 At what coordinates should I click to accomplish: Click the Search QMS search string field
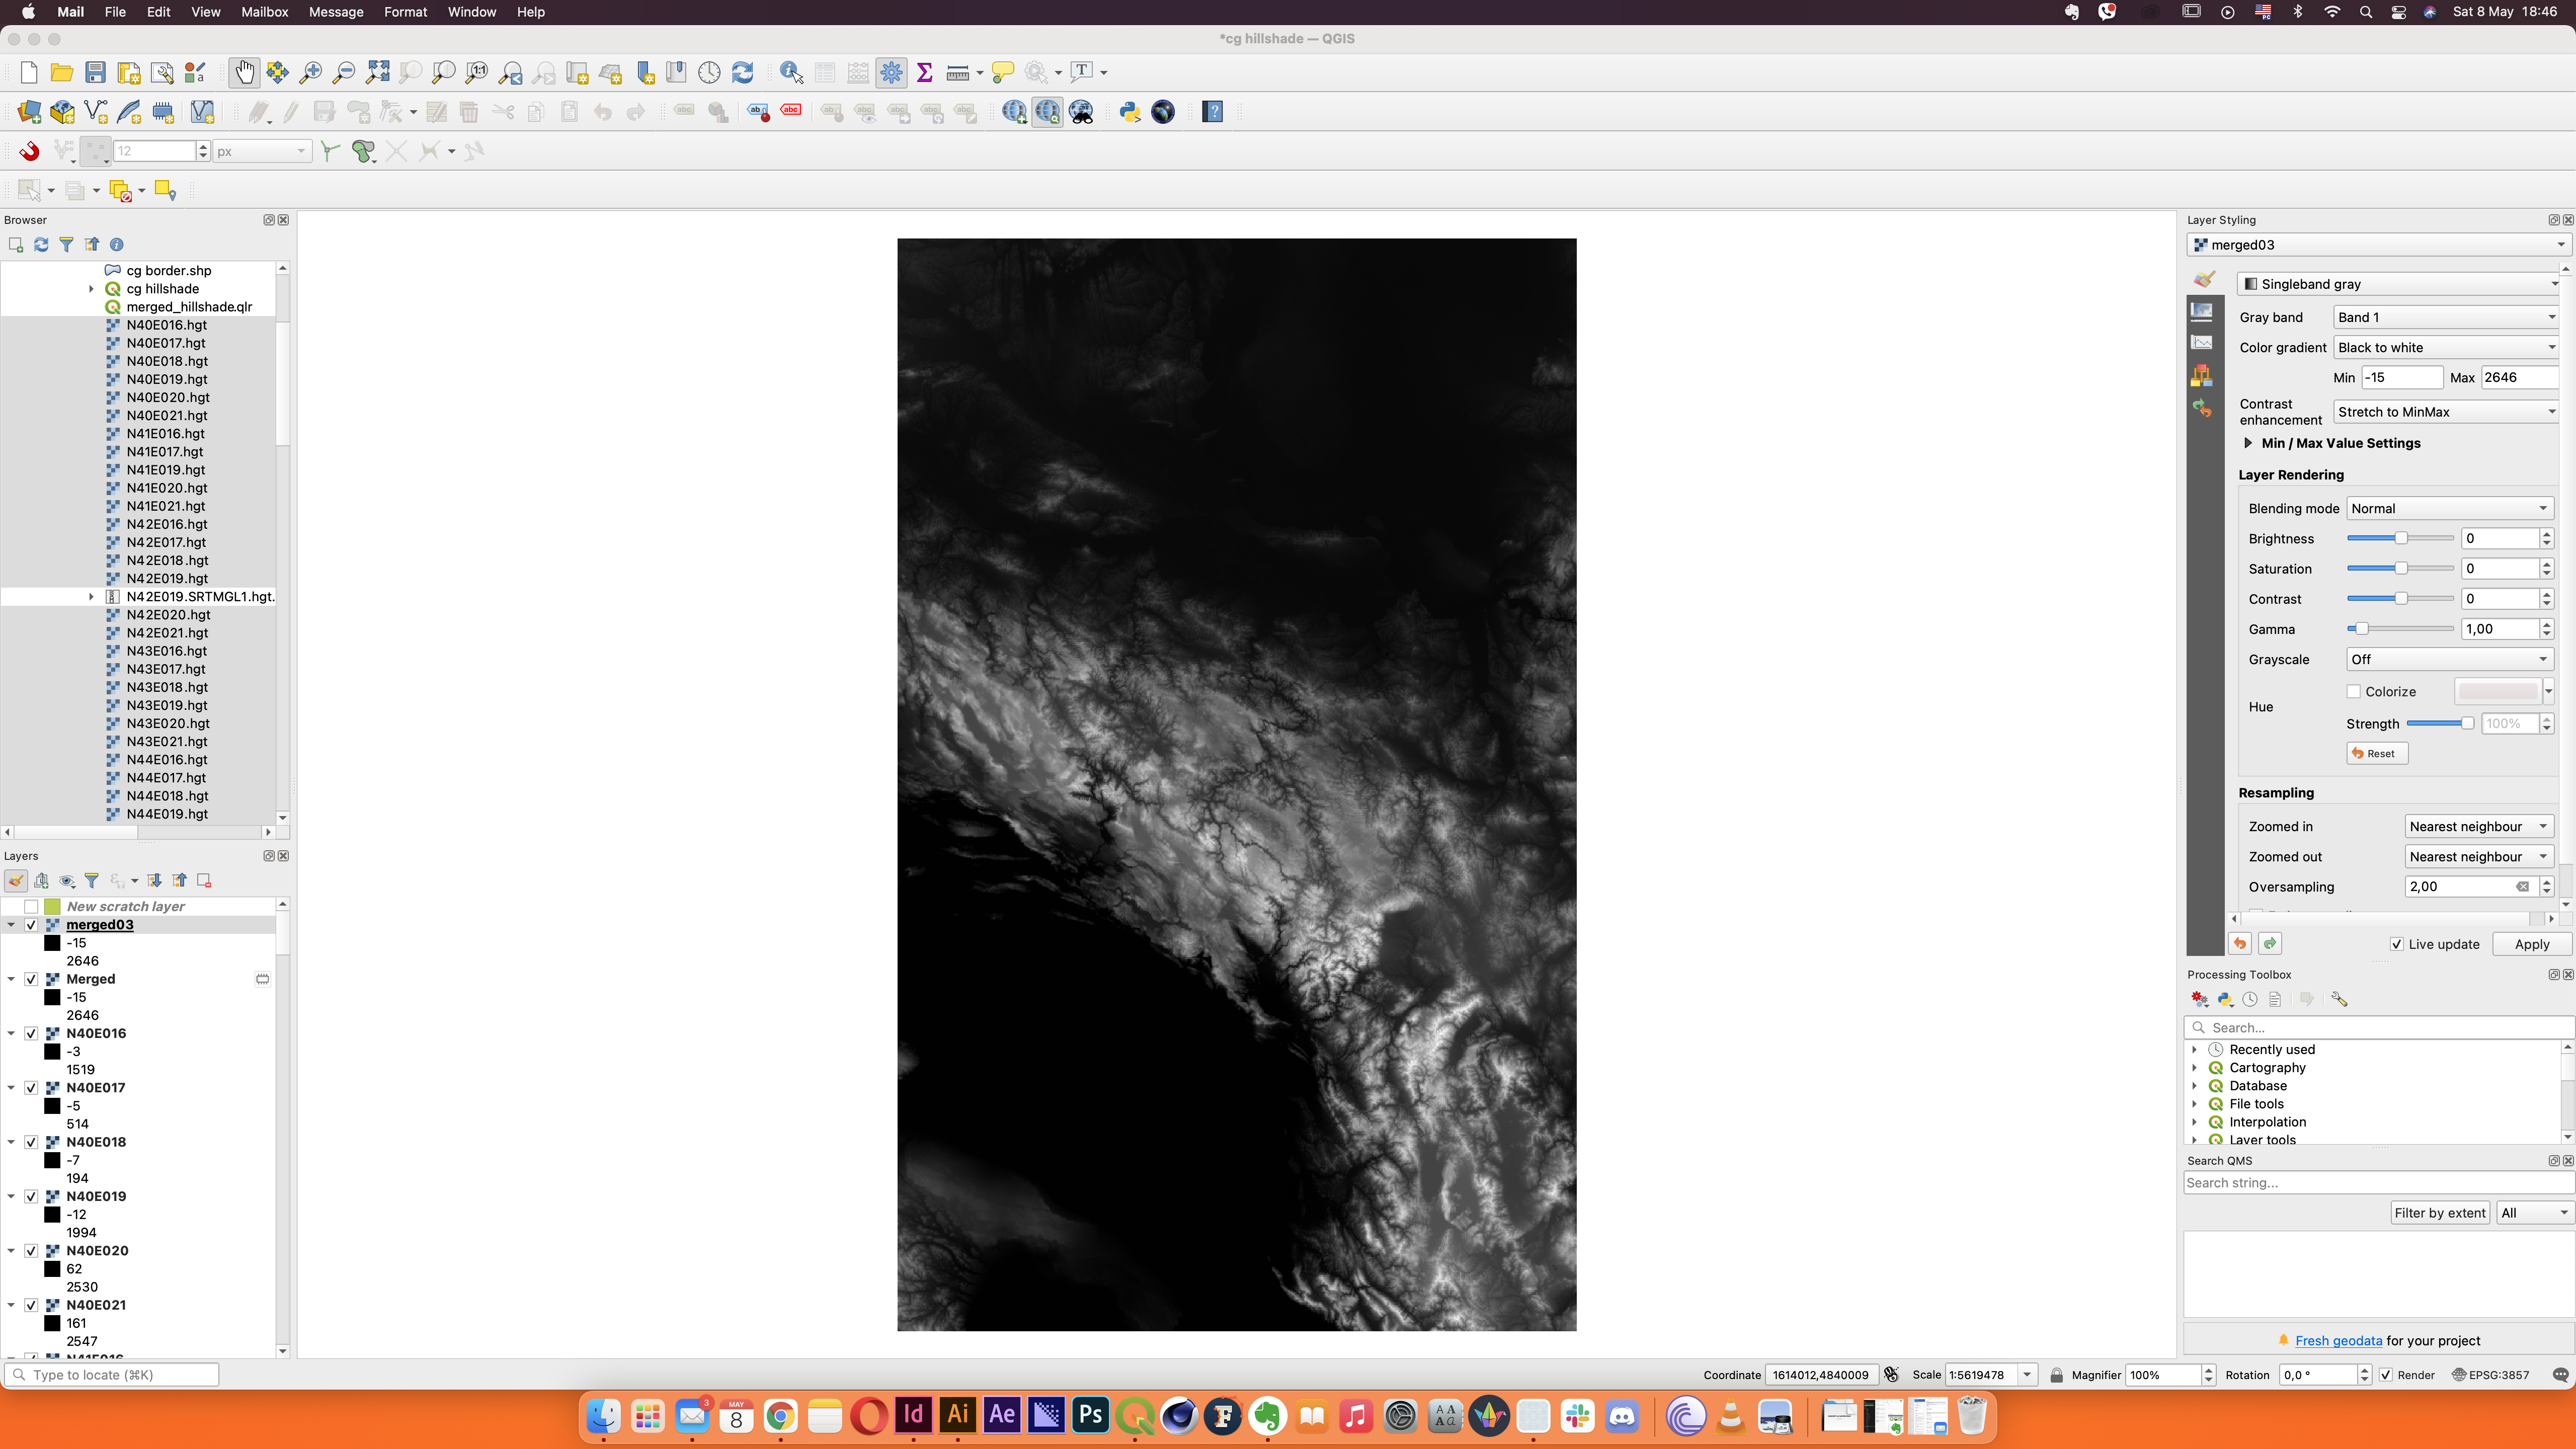coord(2378,1183)
